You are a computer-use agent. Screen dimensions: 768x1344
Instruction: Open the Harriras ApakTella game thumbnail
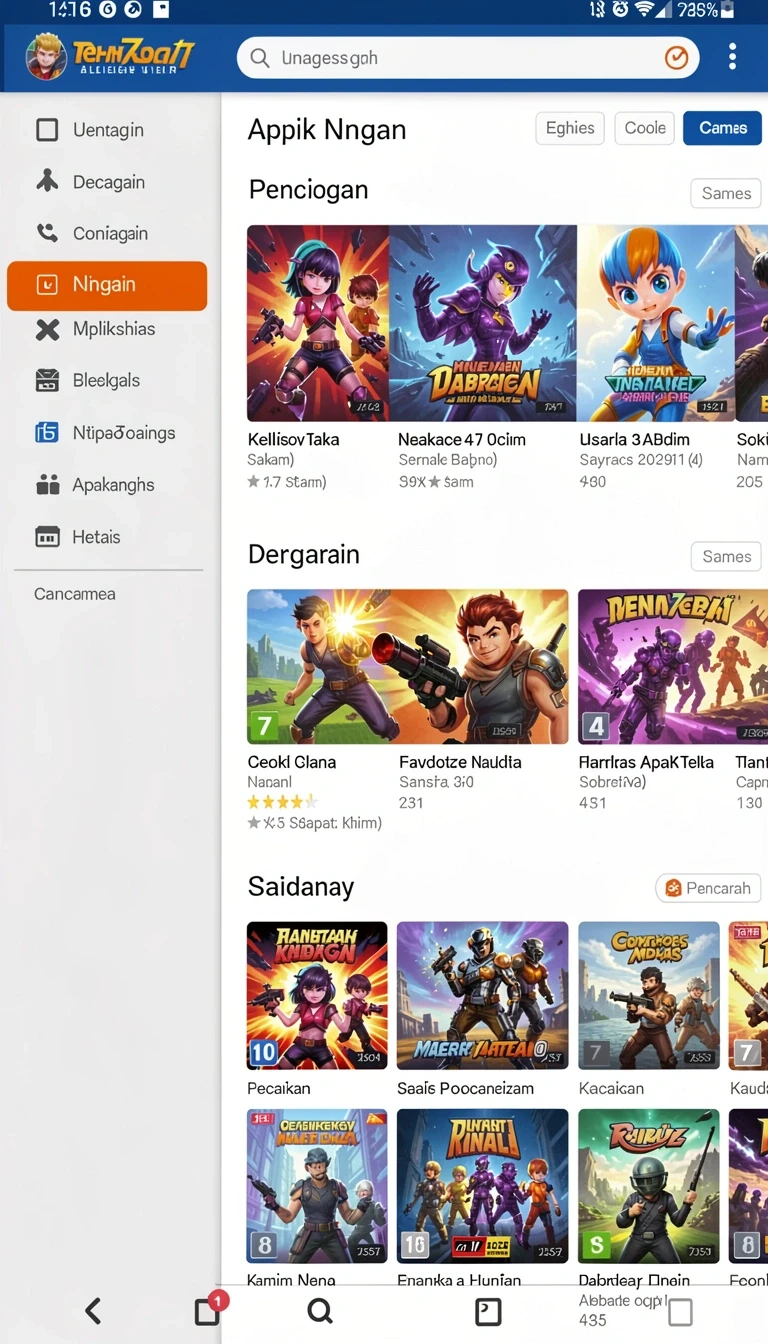(x=673, y=667)
